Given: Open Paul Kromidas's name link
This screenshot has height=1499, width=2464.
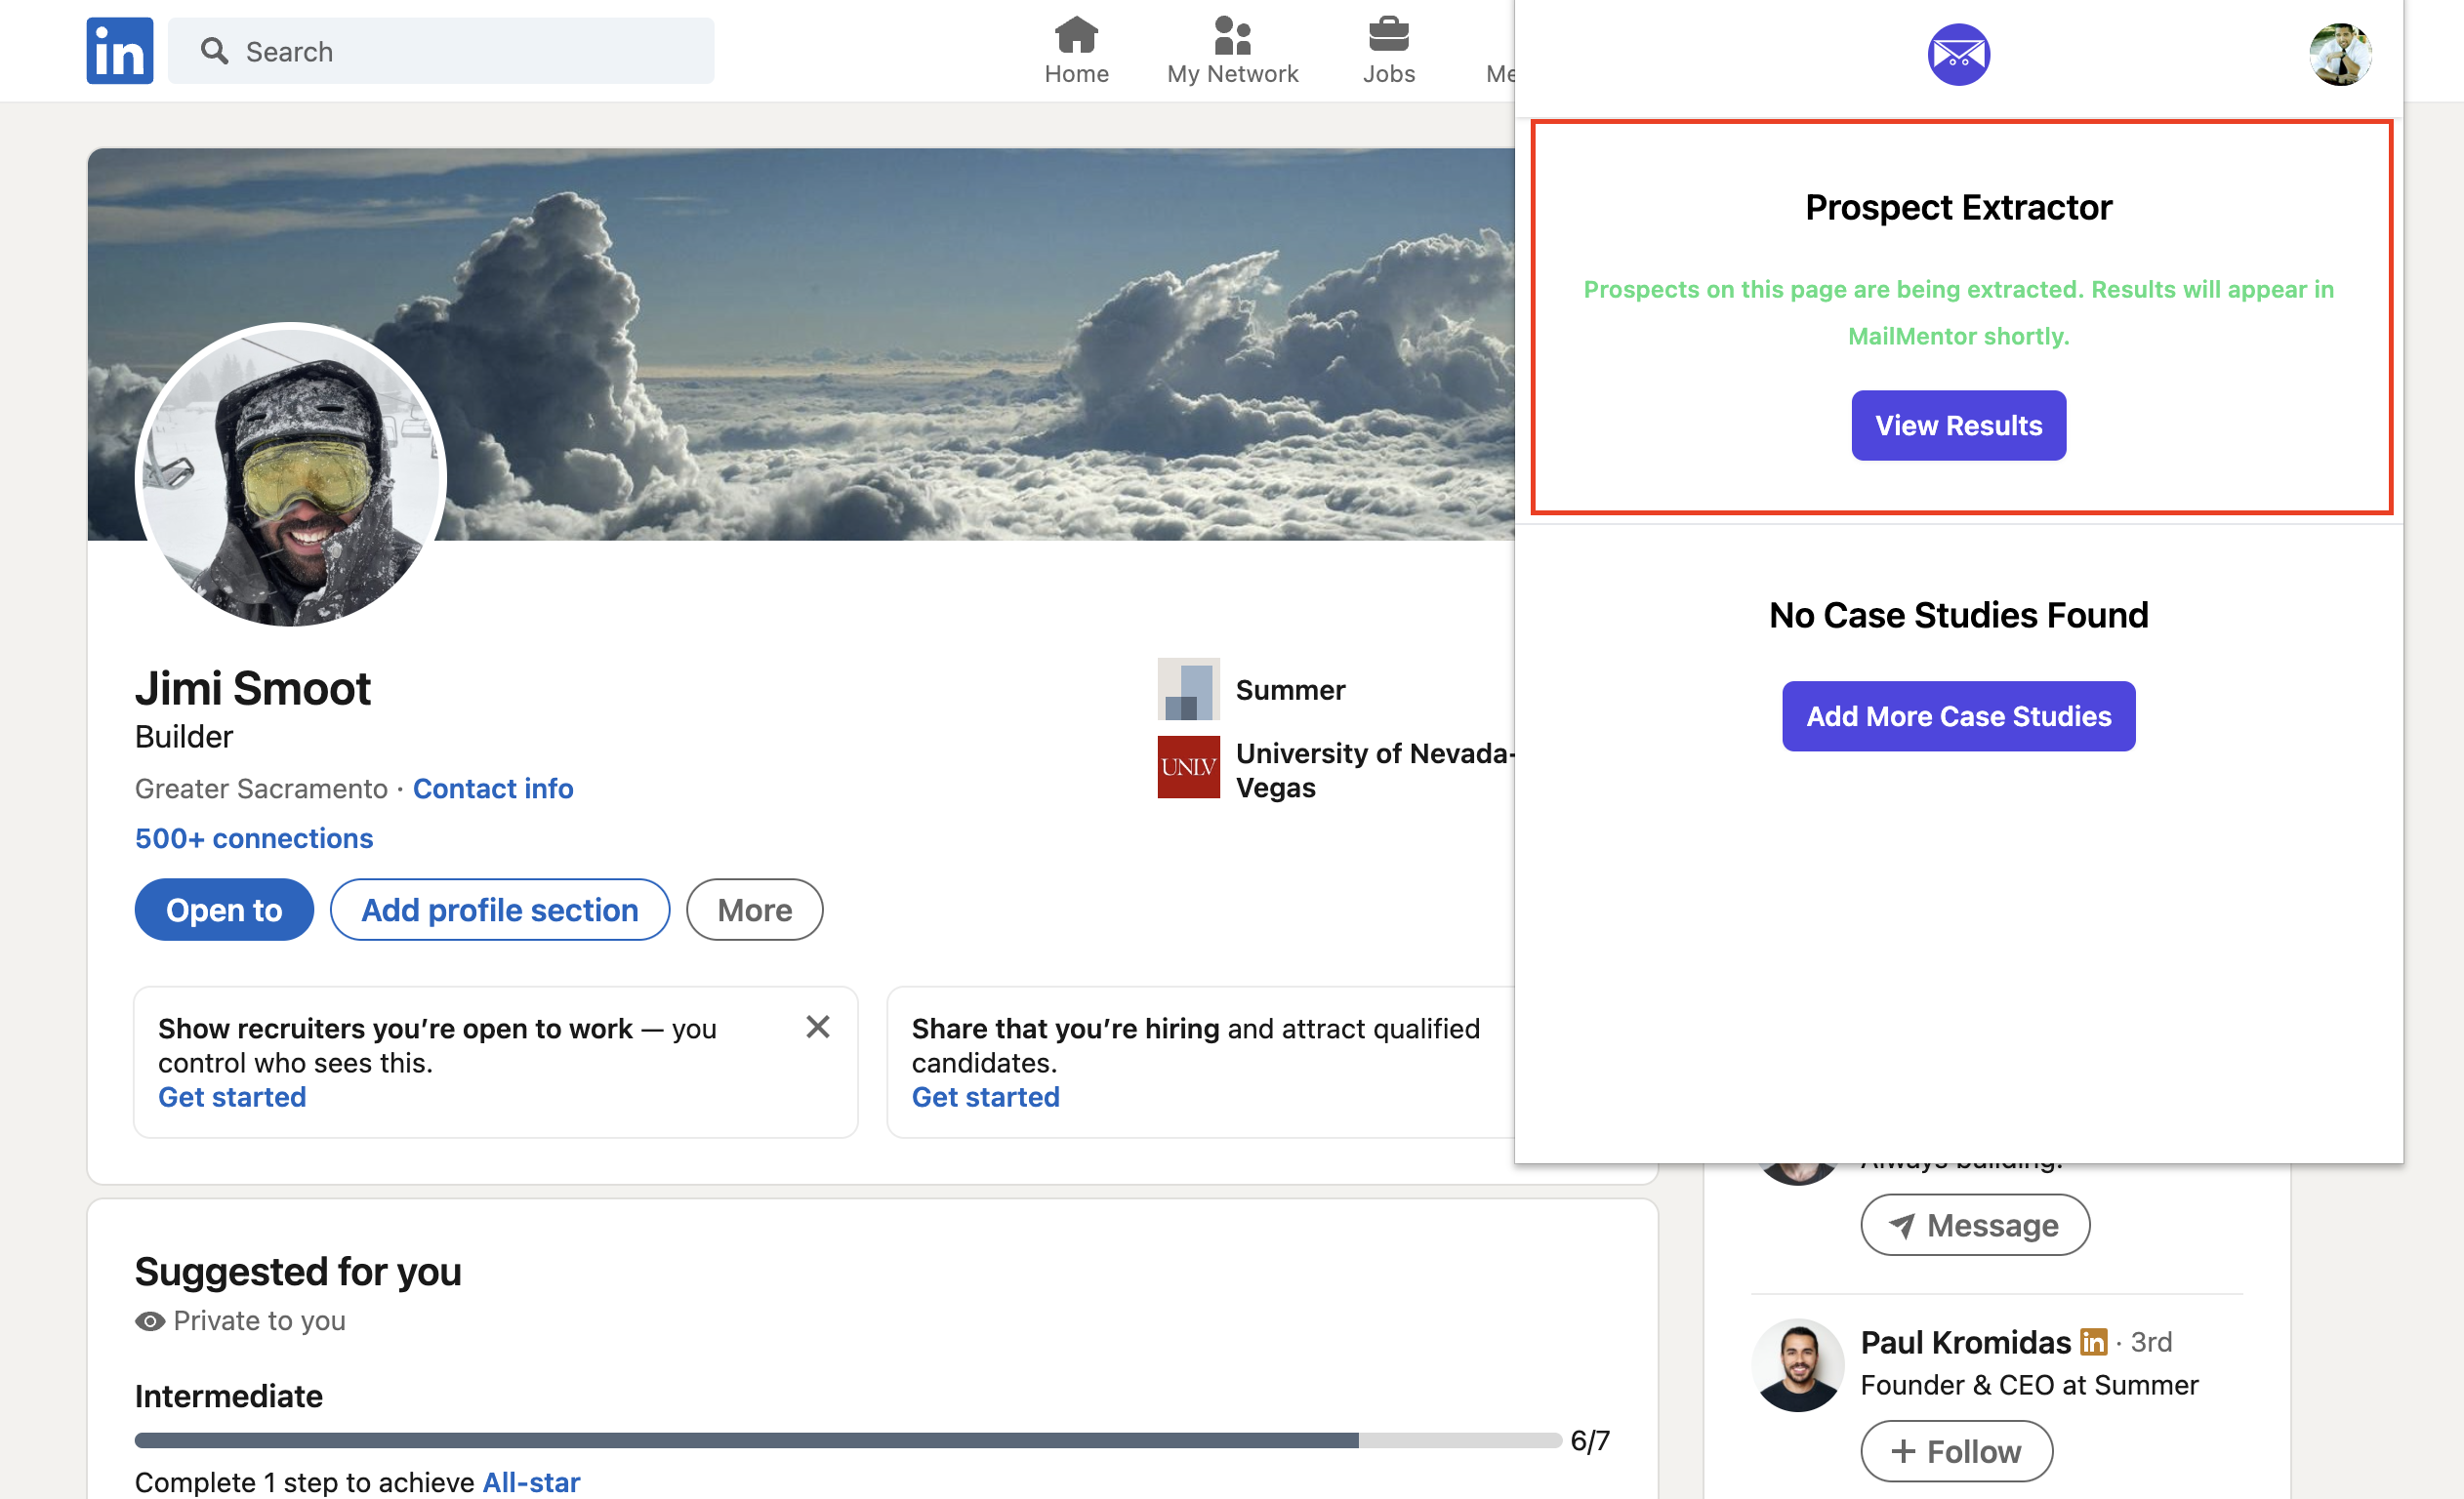Looking at the screenshot, I should 1965,1342.
